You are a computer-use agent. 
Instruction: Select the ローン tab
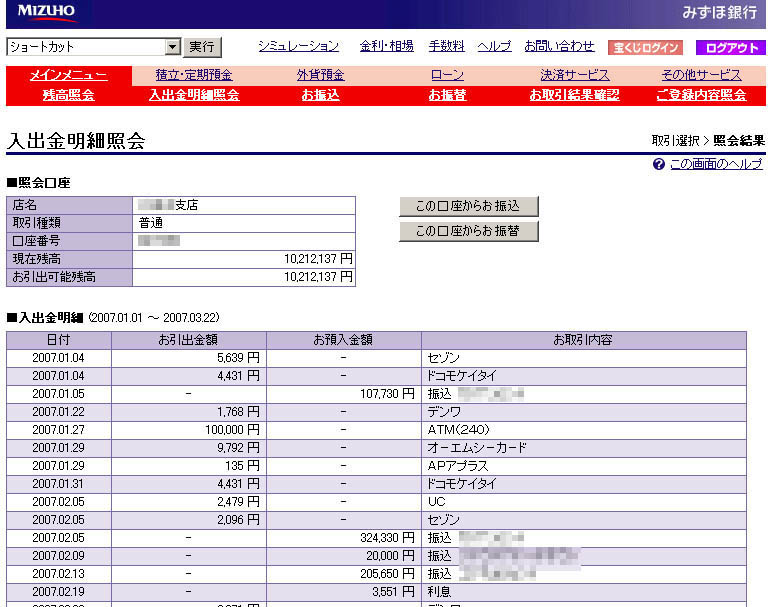tap(447, 75)
